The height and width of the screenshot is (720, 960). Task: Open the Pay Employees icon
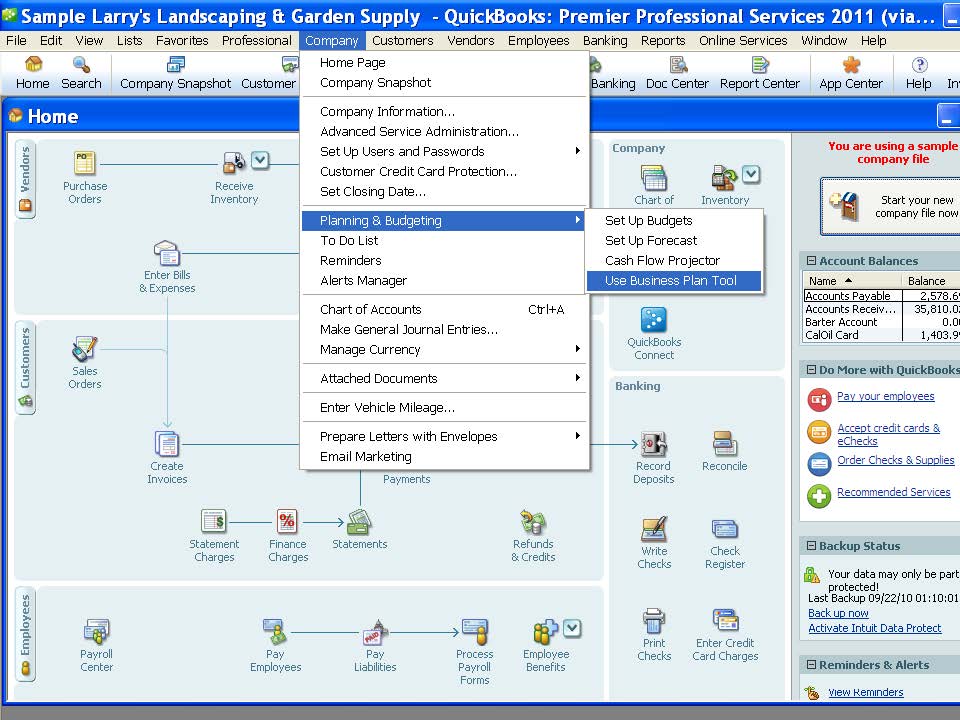pos(275,632)
